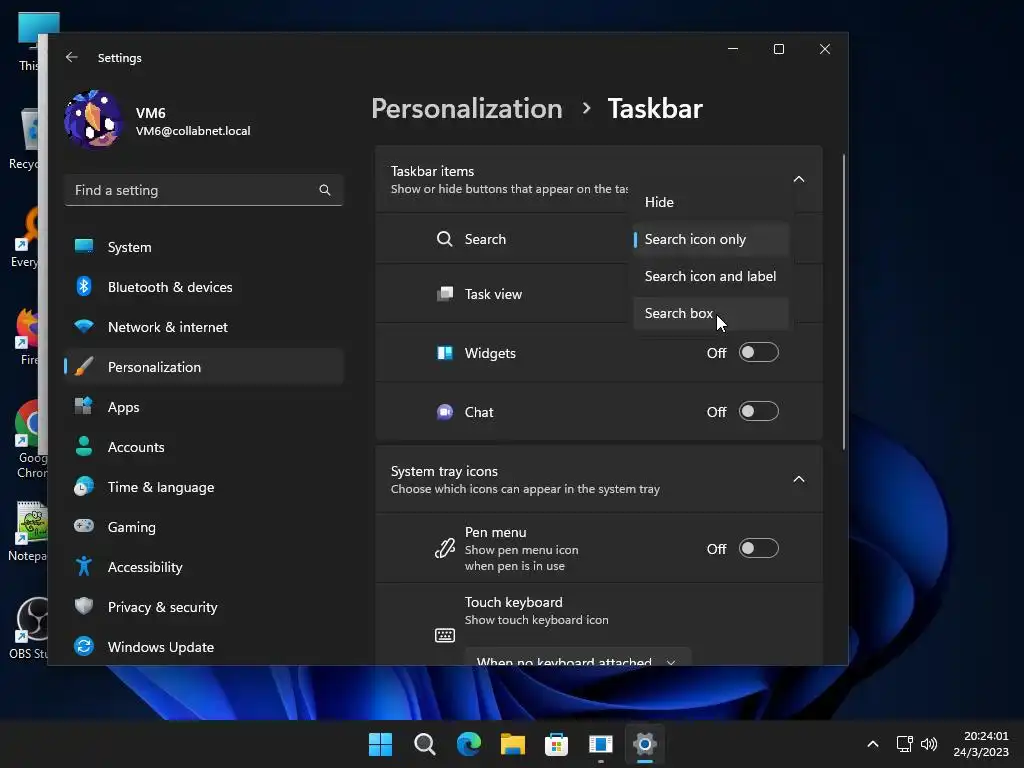Viewport: 1024px width, 768px height.
Task: Click the VM6@collabnet.local account text
Action: tap(193, 131)
